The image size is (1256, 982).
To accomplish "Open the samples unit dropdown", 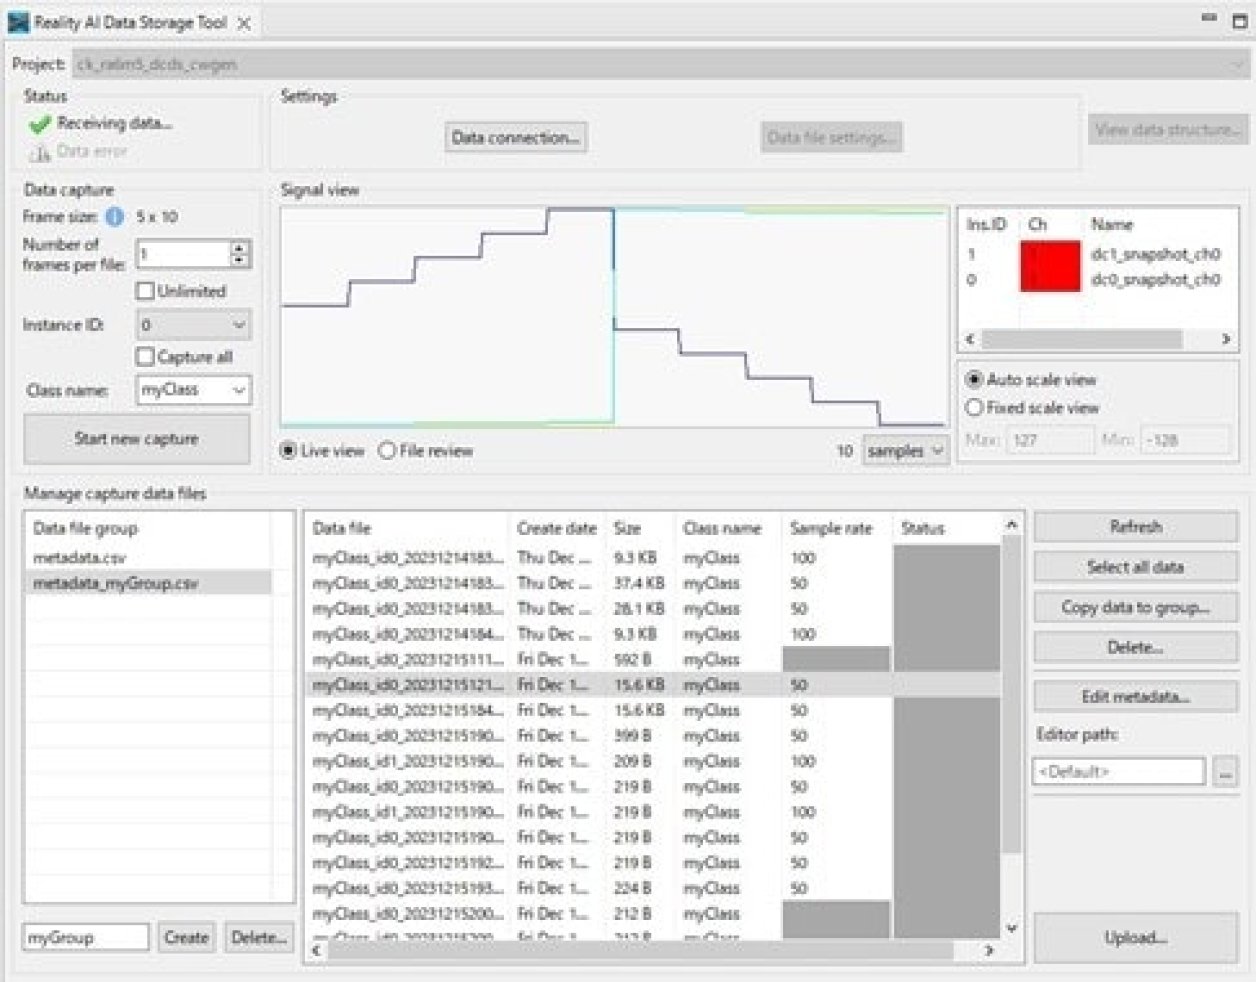I will (x=905, y=451).
